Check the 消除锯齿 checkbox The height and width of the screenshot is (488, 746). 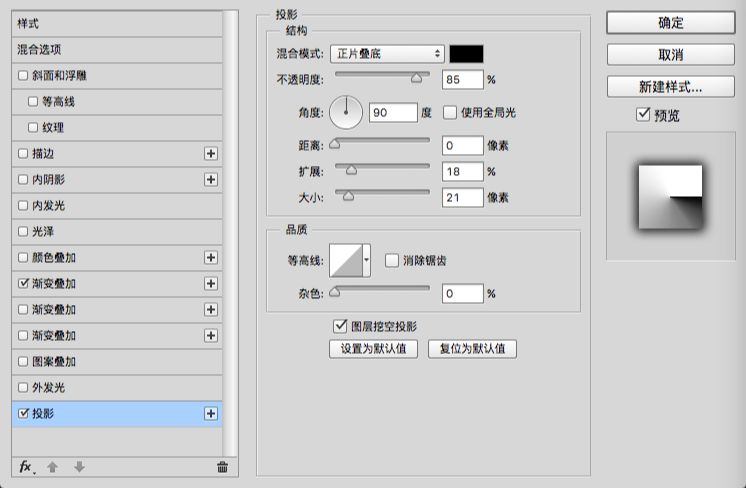392,261
